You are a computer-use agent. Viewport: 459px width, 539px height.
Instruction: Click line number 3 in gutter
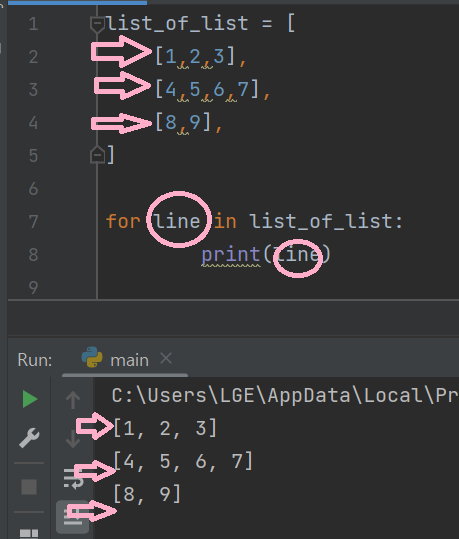[33, 90]
